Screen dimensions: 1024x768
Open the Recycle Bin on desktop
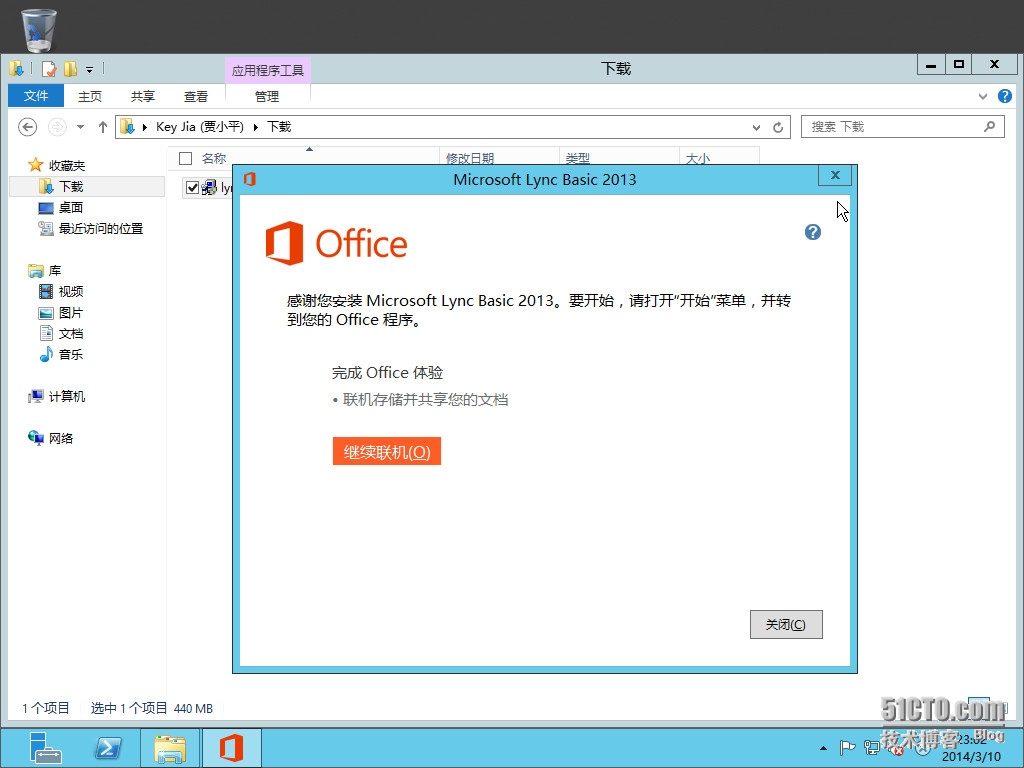pyautogui.click(x=39, y=29)
